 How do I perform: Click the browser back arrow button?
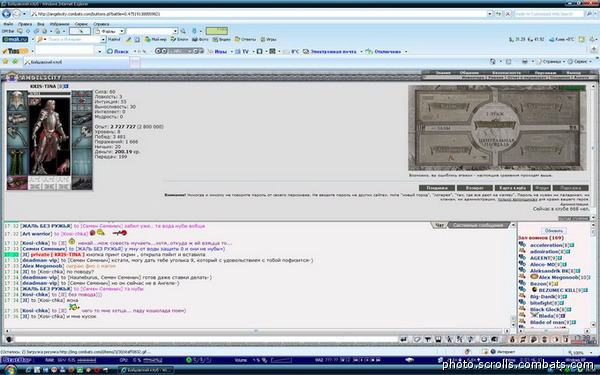(x=7, y=14)
